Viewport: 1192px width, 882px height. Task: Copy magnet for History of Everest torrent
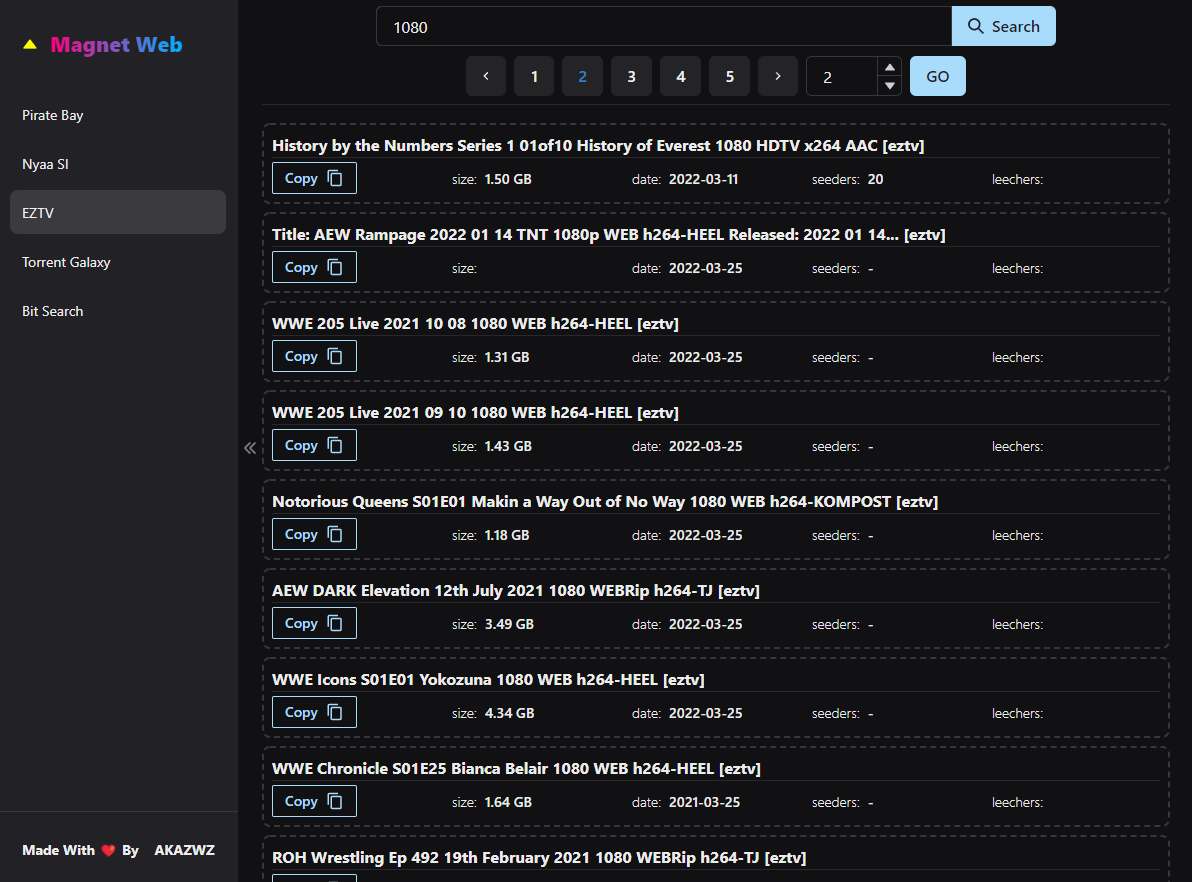click(314, 178)
